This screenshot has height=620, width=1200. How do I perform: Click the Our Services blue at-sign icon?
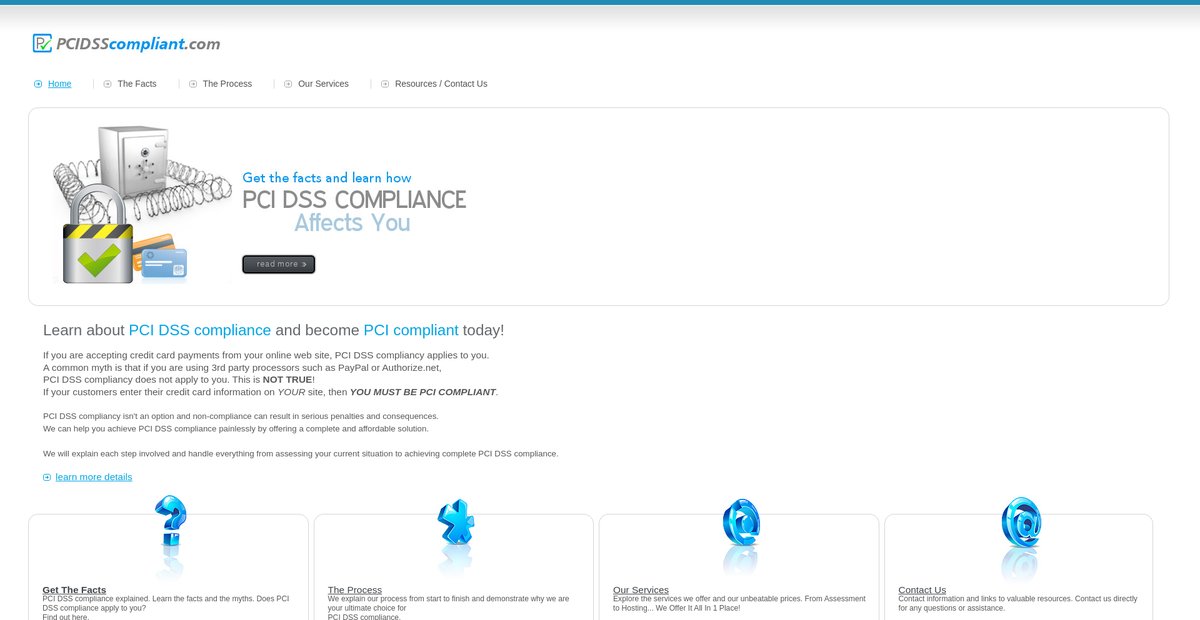[x=741, y=522]
